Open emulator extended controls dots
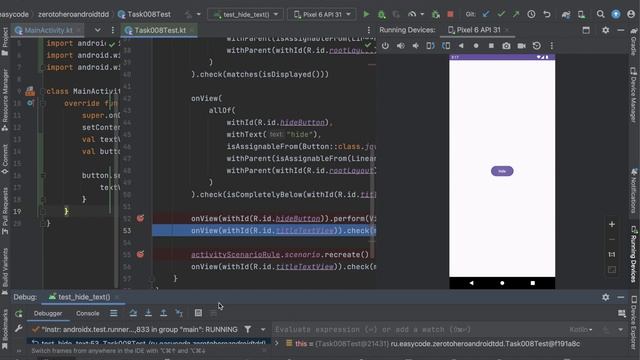The height and width of the screenshot is (360, 640). pyautogui.click(x=552, y=46)
